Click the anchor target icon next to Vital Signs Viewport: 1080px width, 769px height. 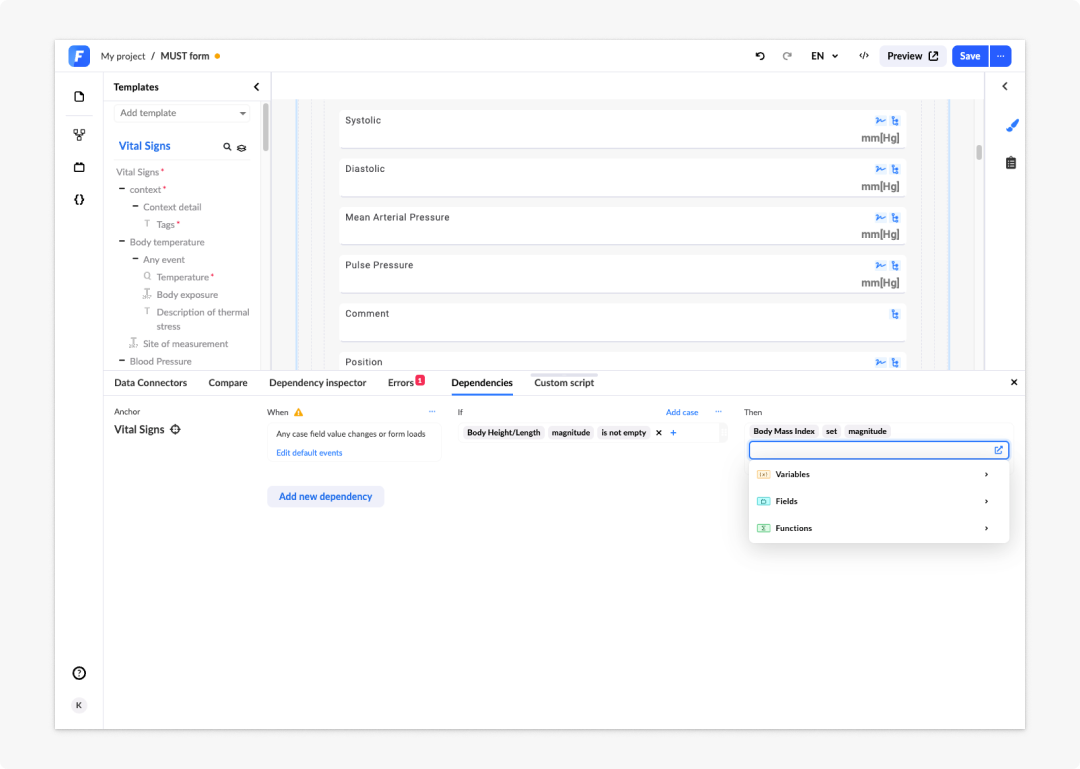click(x=176, y=429)
